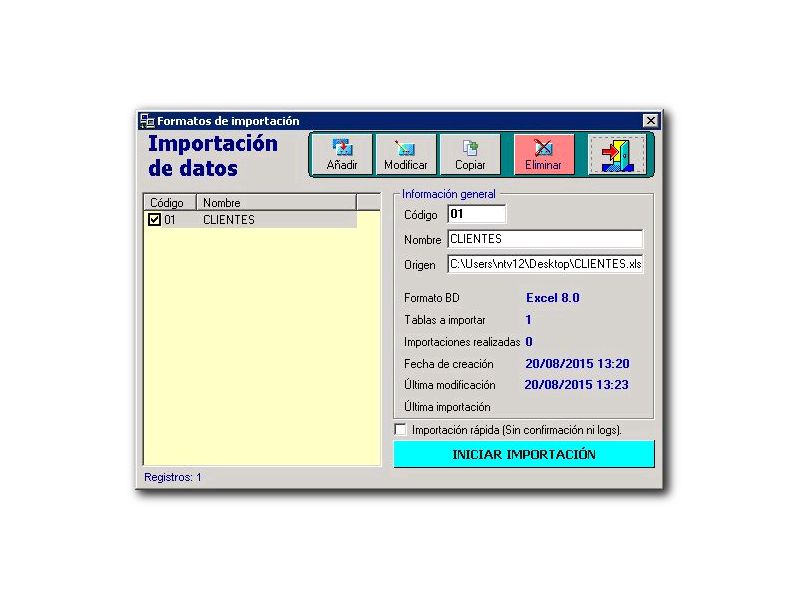Exit using the door icon on the toolbar
This screenshot has height=600, width=800.
[x=616, y=153]
